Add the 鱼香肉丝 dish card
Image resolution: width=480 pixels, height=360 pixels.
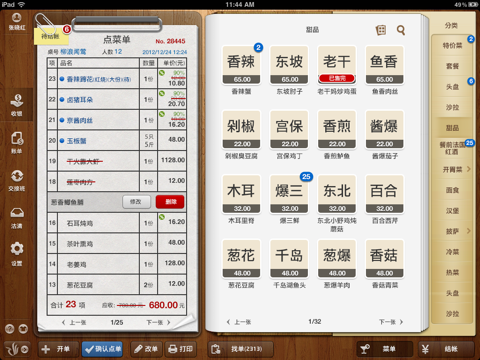(x=384, y=65)
